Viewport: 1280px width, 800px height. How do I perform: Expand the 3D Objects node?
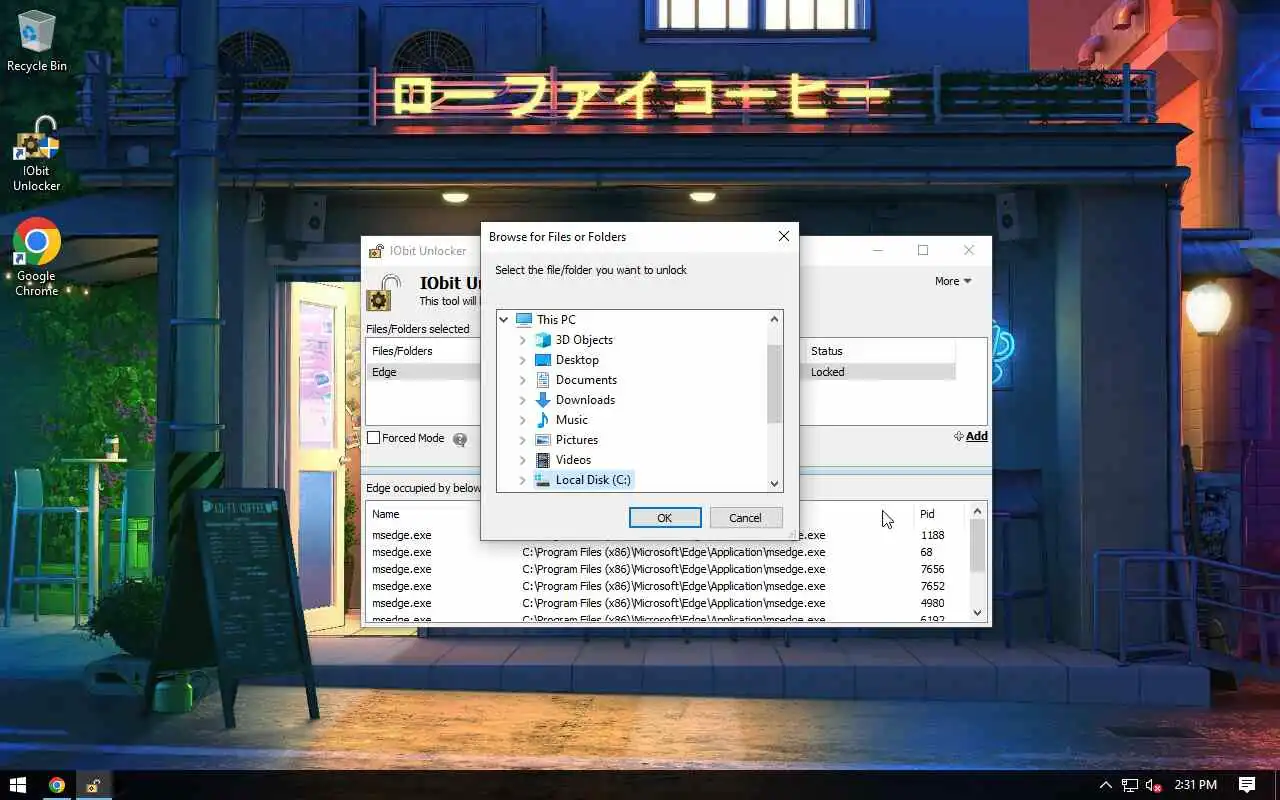(522, 340)
